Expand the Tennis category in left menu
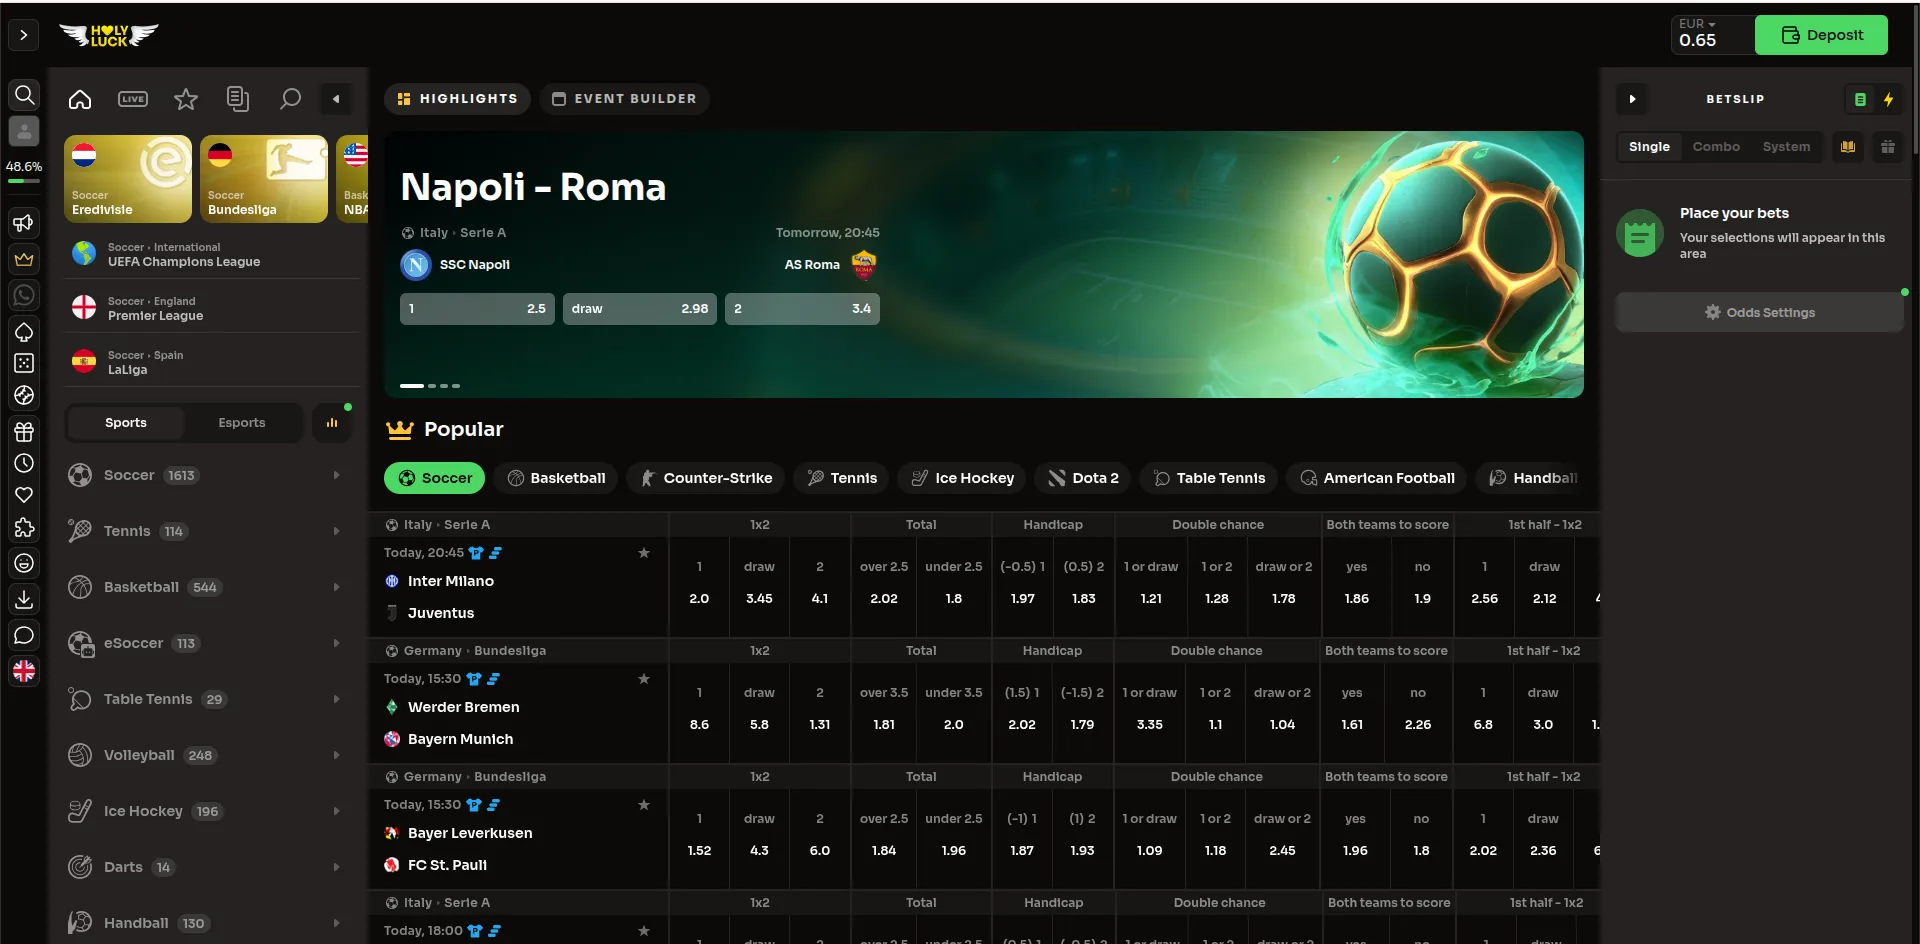The height and width of the screenshot is (944, 1920). [336, 531]
